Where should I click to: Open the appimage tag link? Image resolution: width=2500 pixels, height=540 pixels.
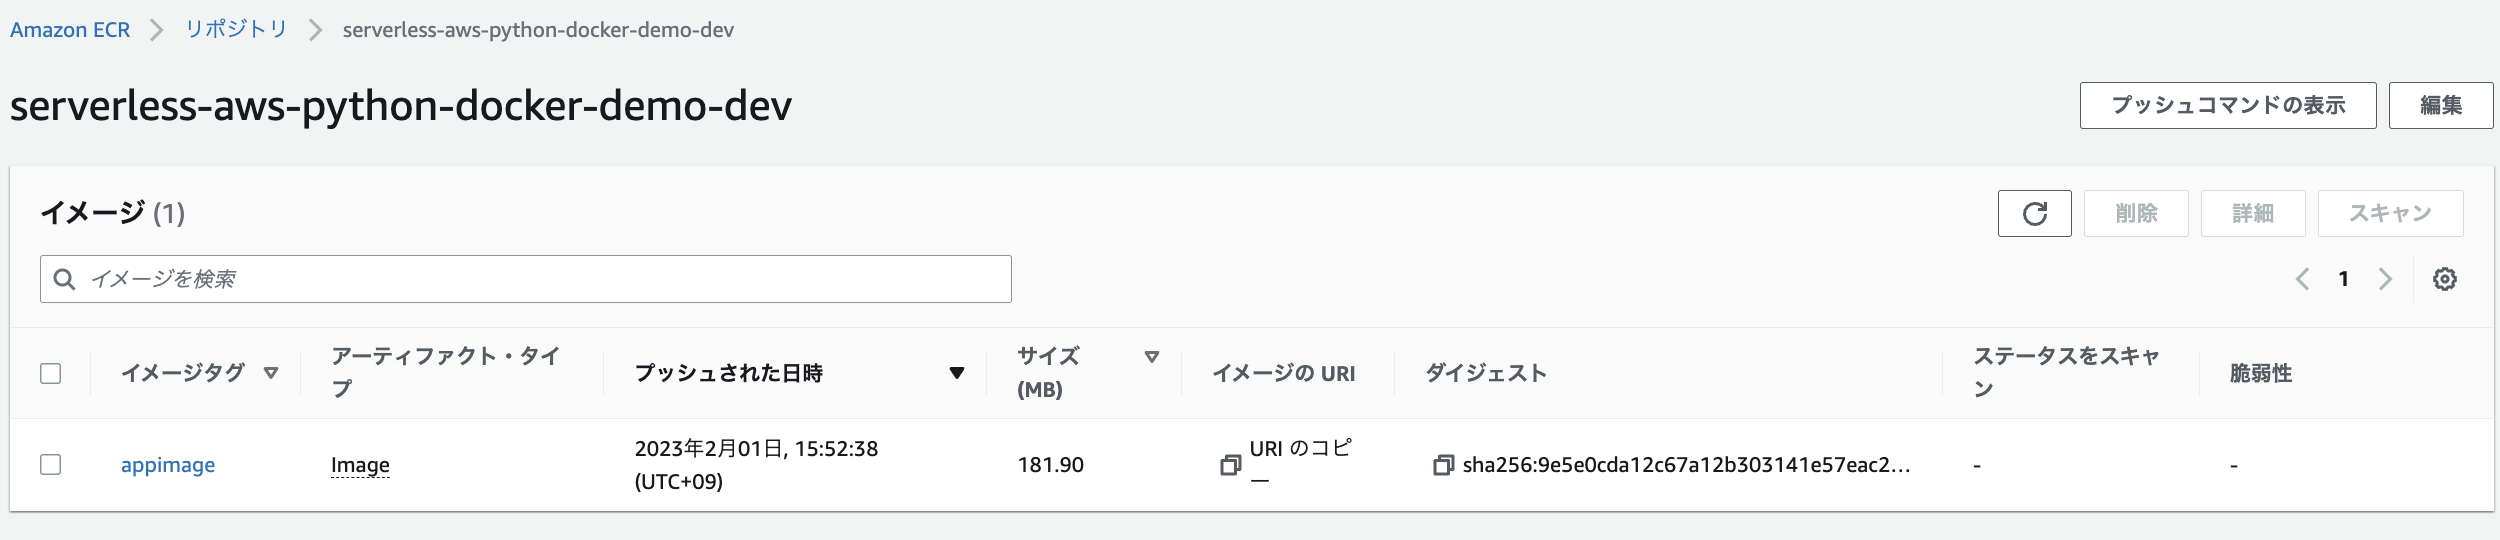coord(168,465)
